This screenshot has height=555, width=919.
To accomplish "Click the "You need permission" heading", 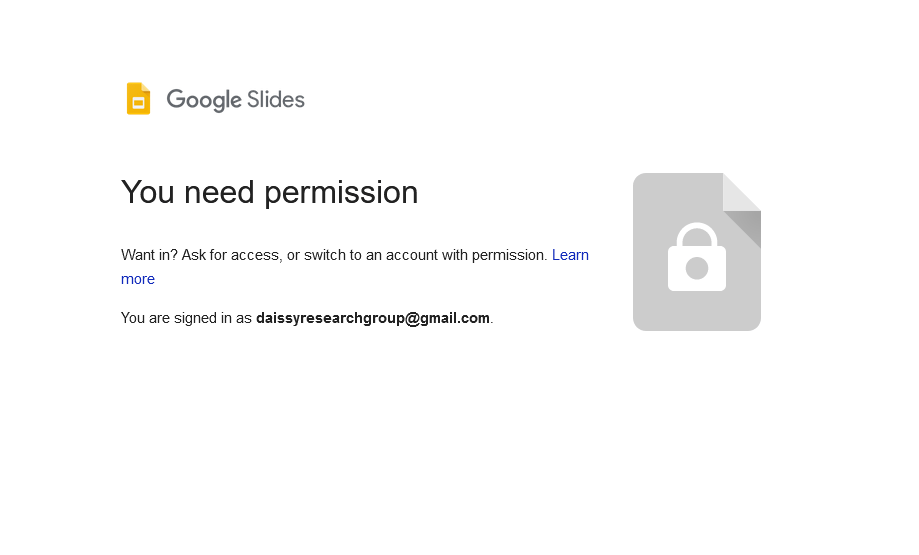I will coord(269,192).
